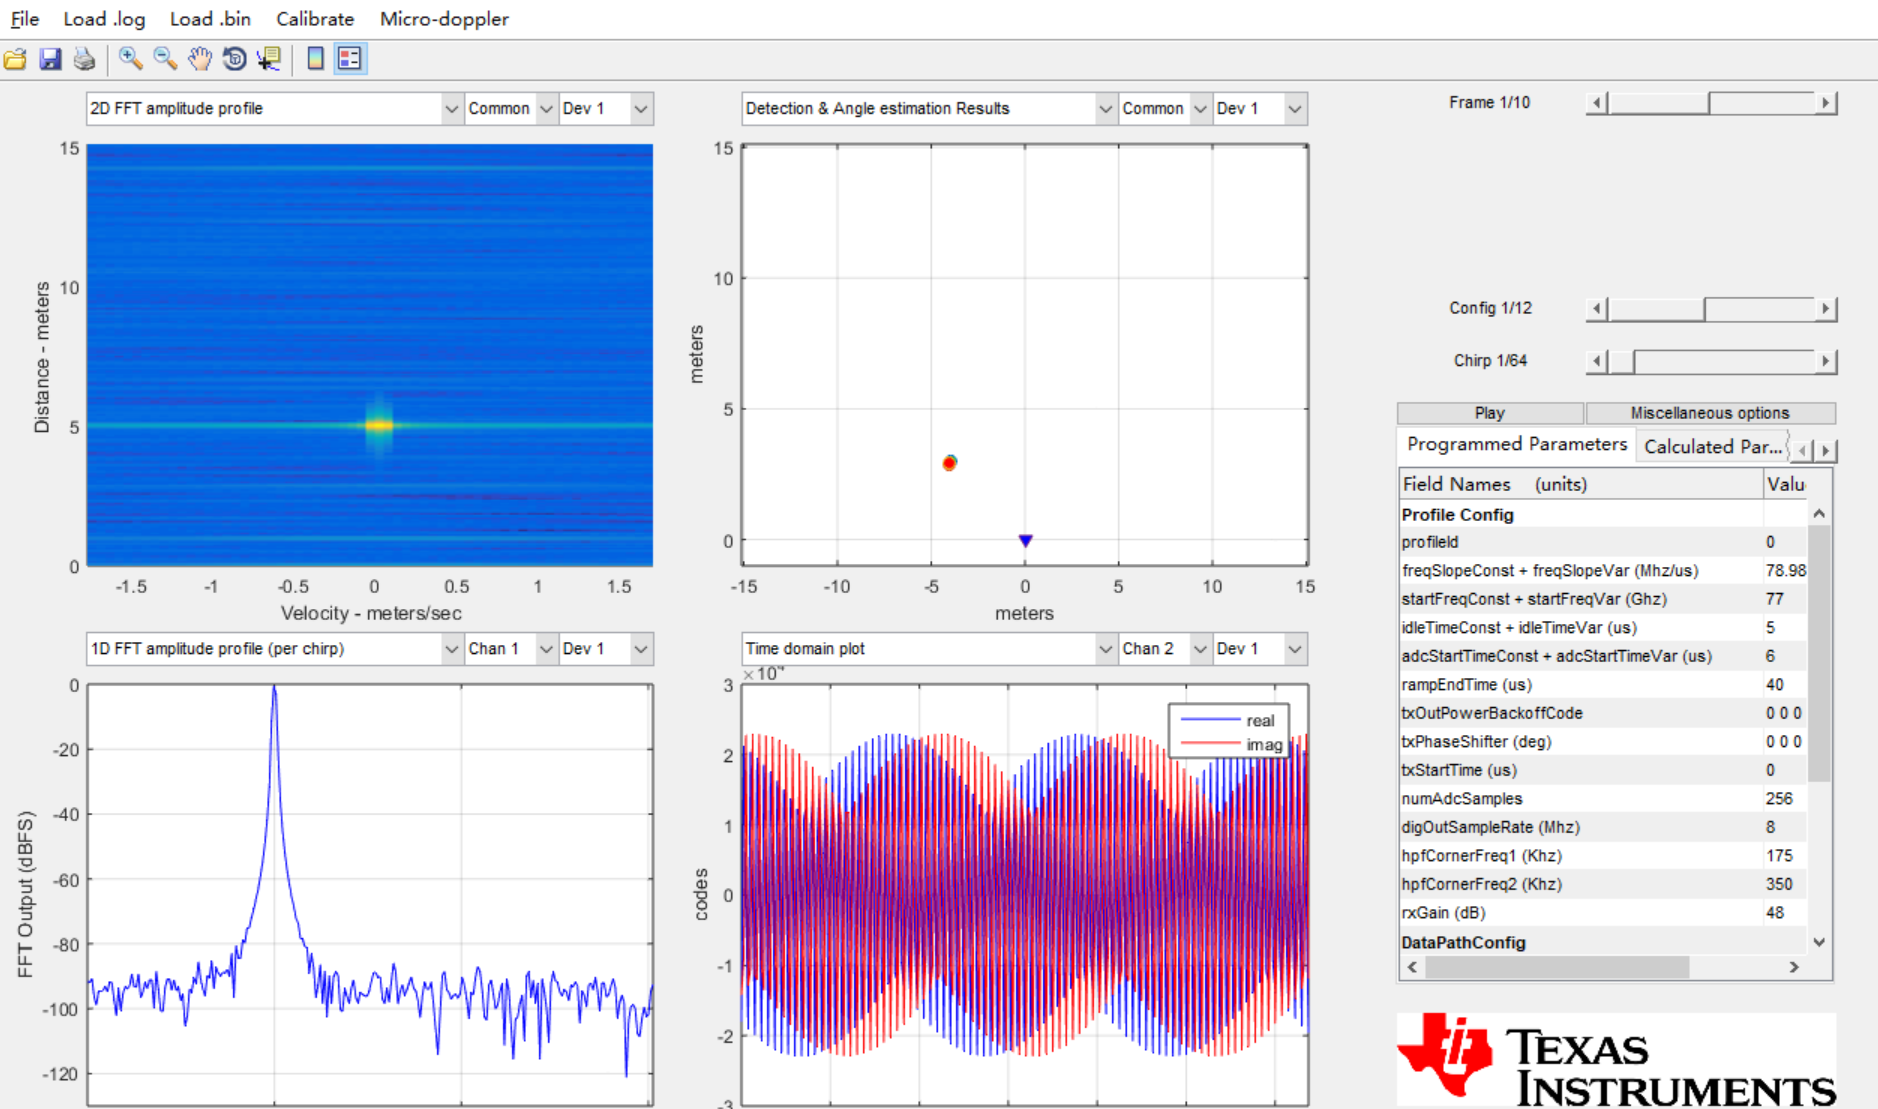Switch to the Programmed Parameters tab

[1516, 444]
